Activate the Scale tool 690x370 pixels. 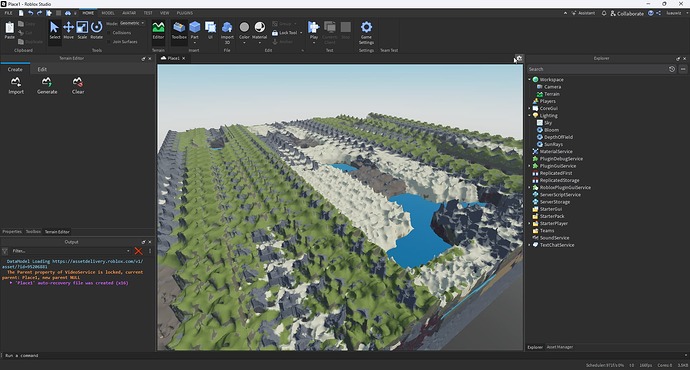click(x=82, y=30)
